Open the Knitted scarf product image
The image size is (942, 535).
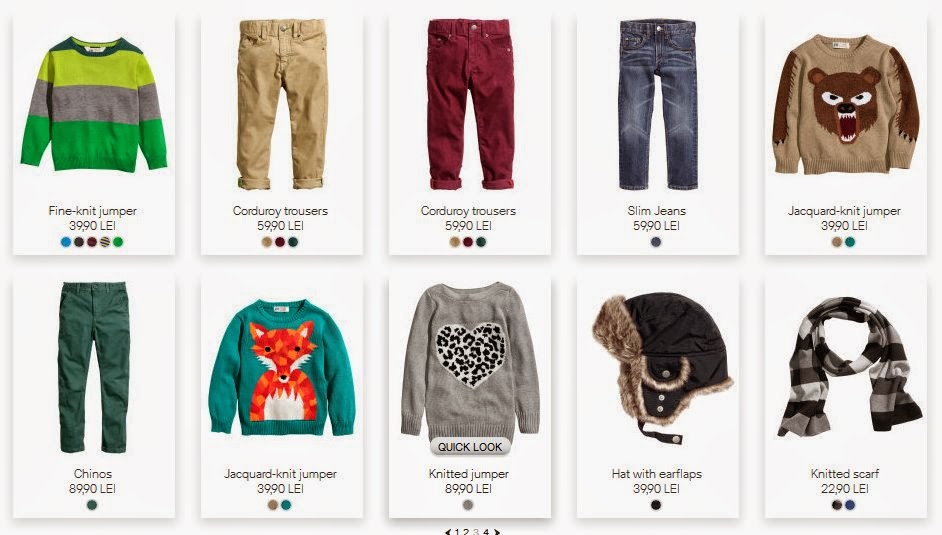click(x=849, y=366)
